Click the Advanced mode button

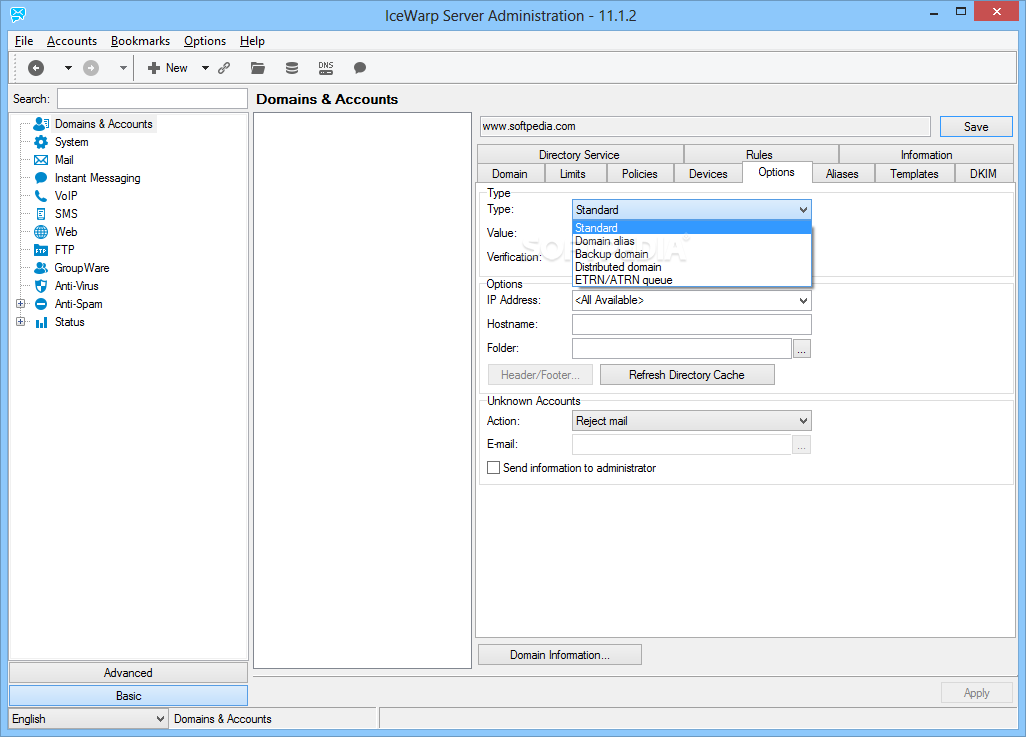(x=128, y=673)
